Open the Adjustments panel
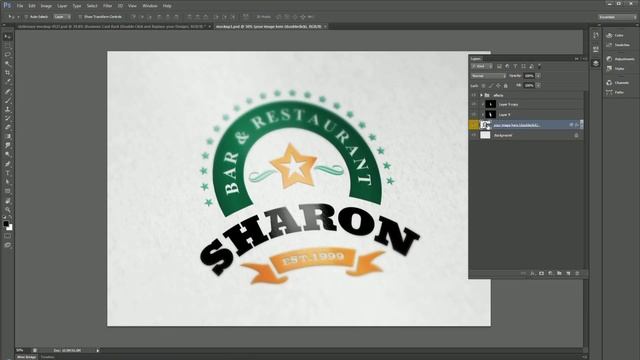Screen dimensions: 640x360 coord(620,59)
